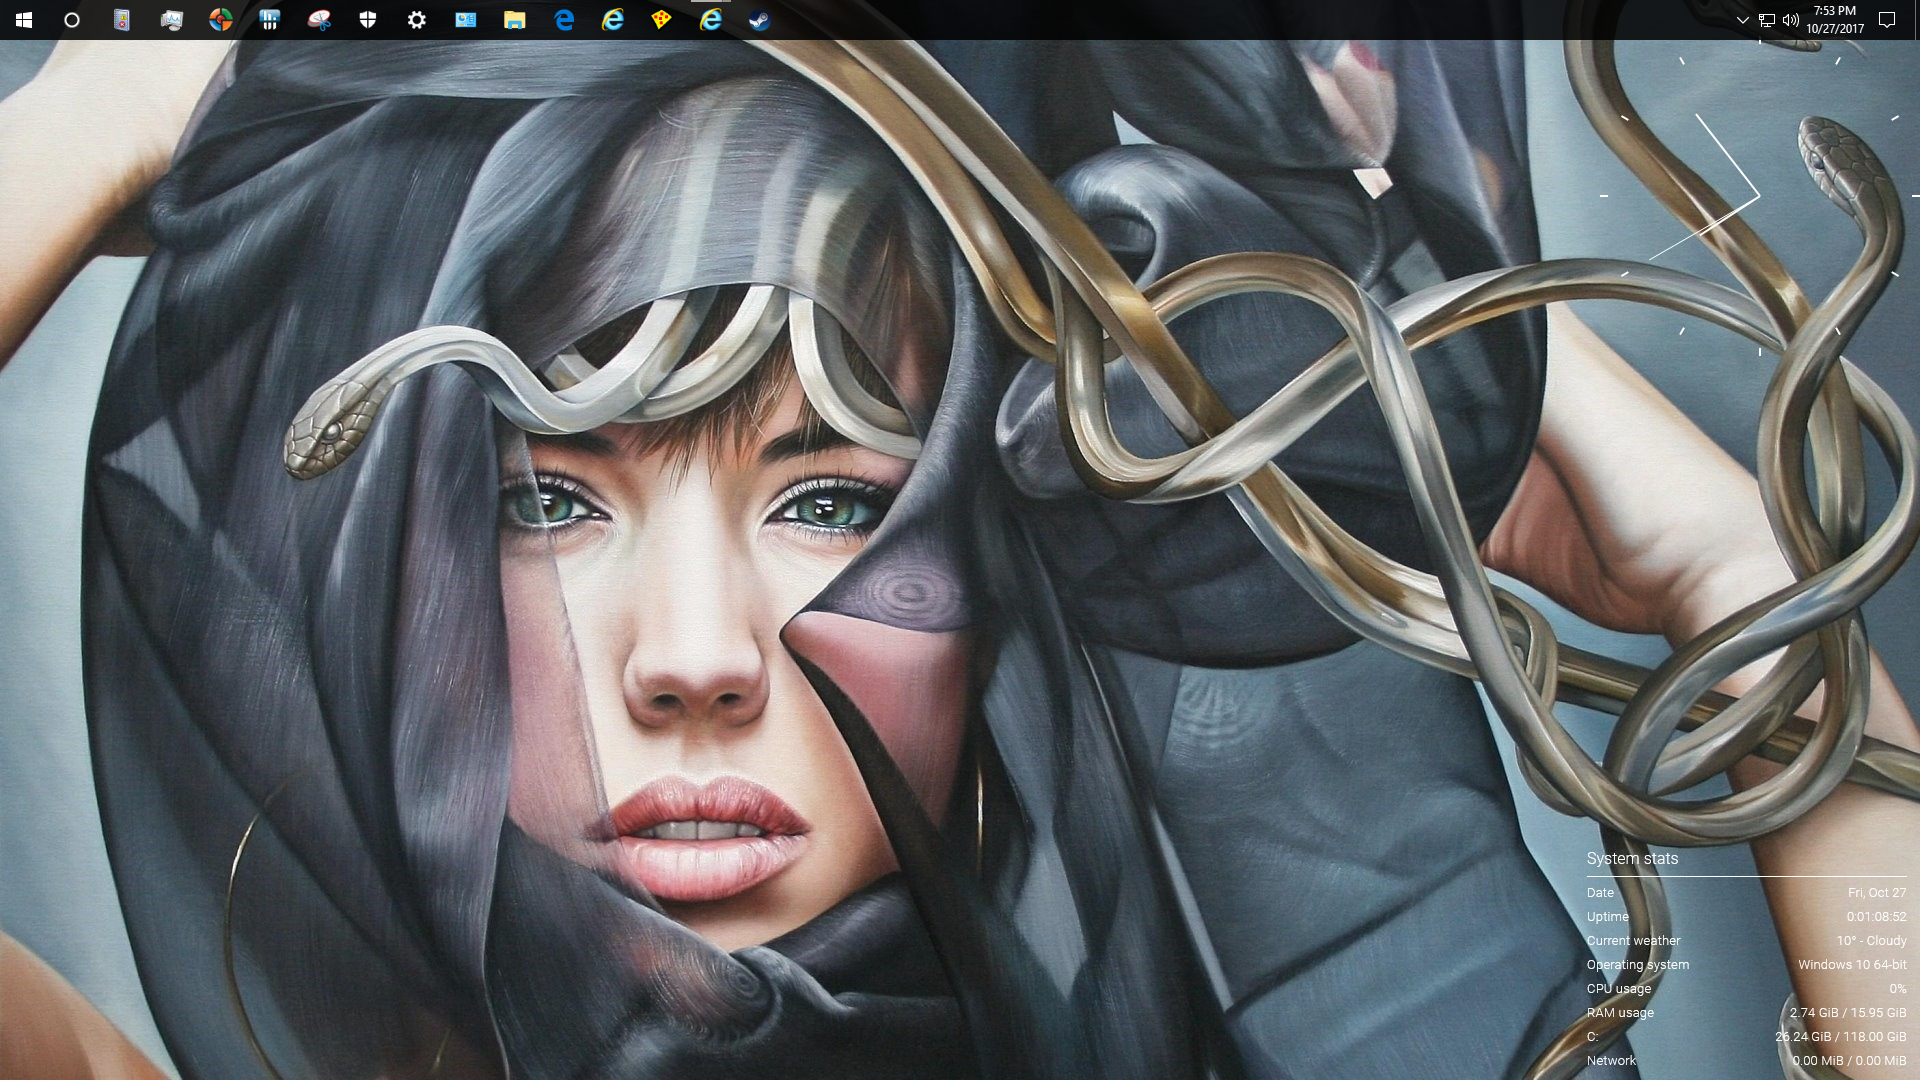Open the Action Center notifications icon

(x=1887, y=20)
